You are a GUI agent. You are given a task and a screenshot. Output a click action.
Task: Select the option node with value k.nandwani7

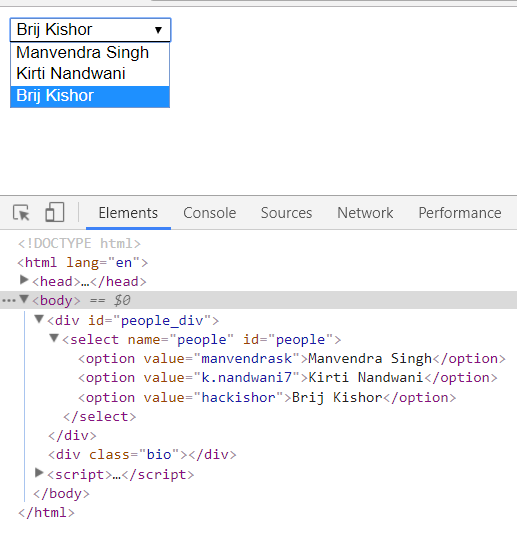tap(288, 378)
